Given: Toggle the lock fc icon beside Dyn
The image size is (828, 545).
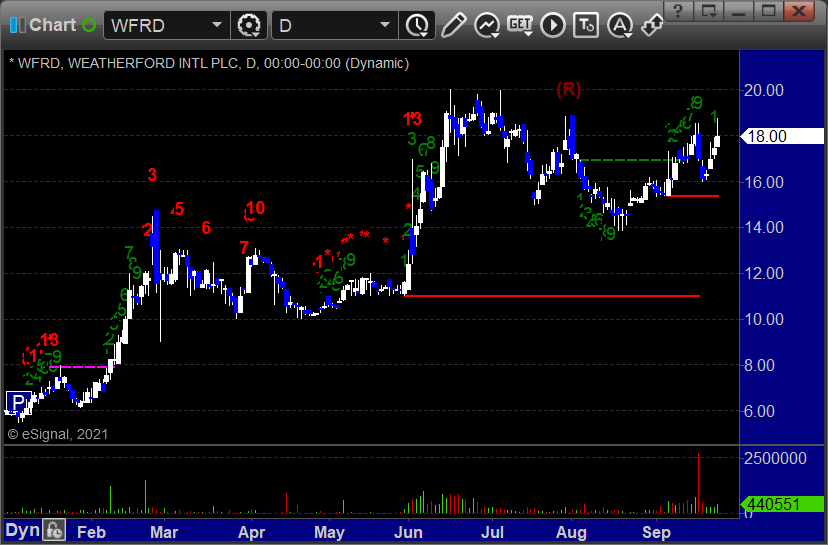Looking at the screenshot, I should tap(54, 530).
